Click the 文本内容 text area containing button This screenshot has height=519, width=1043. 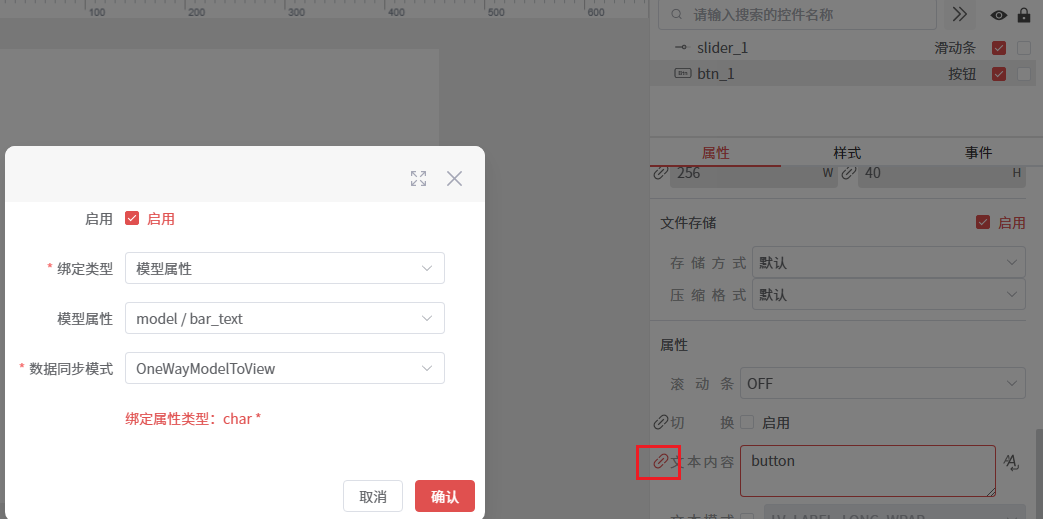pyautogui.click(x=866, y=470)
